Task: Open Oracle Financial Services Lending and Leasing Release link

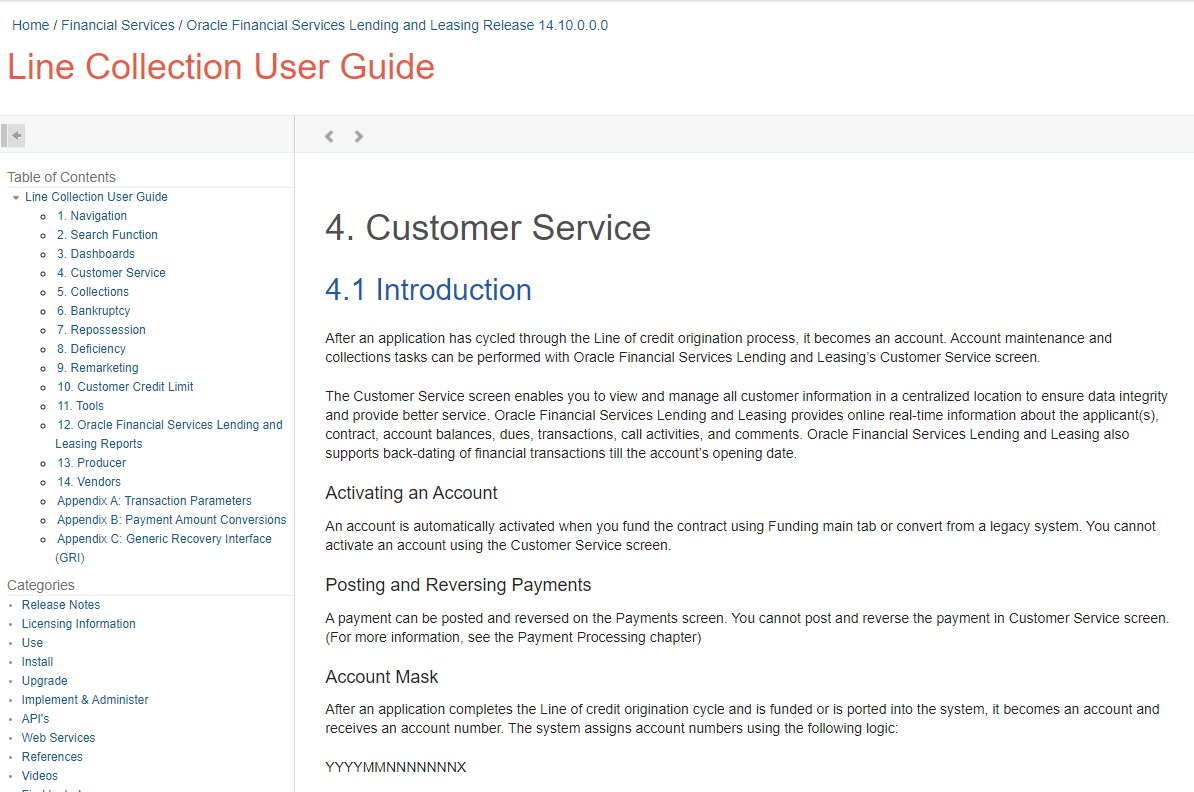Action: (397, 25)
